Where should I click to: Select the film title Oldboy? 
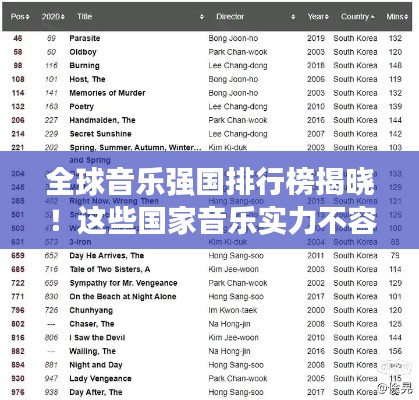[83, 52]
